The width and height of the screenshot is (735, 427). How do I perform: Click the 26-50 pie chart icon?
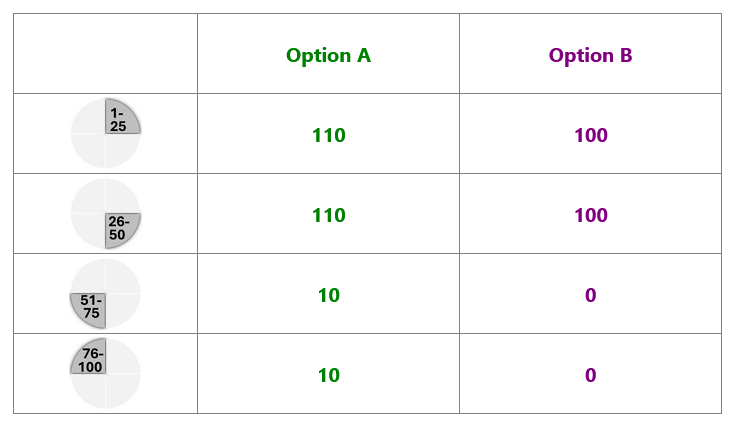coord(105,213)
